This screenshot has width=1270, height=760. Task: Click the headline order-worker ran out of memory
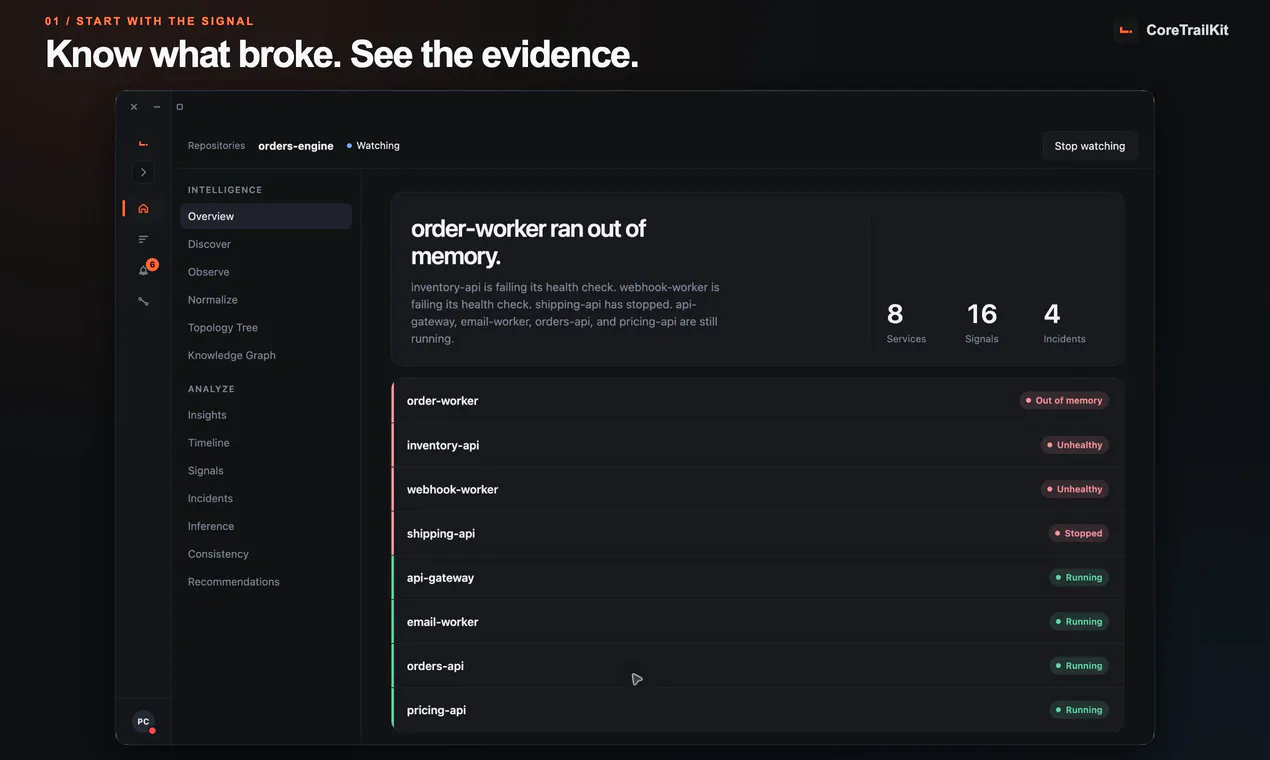tap(528, 242)
